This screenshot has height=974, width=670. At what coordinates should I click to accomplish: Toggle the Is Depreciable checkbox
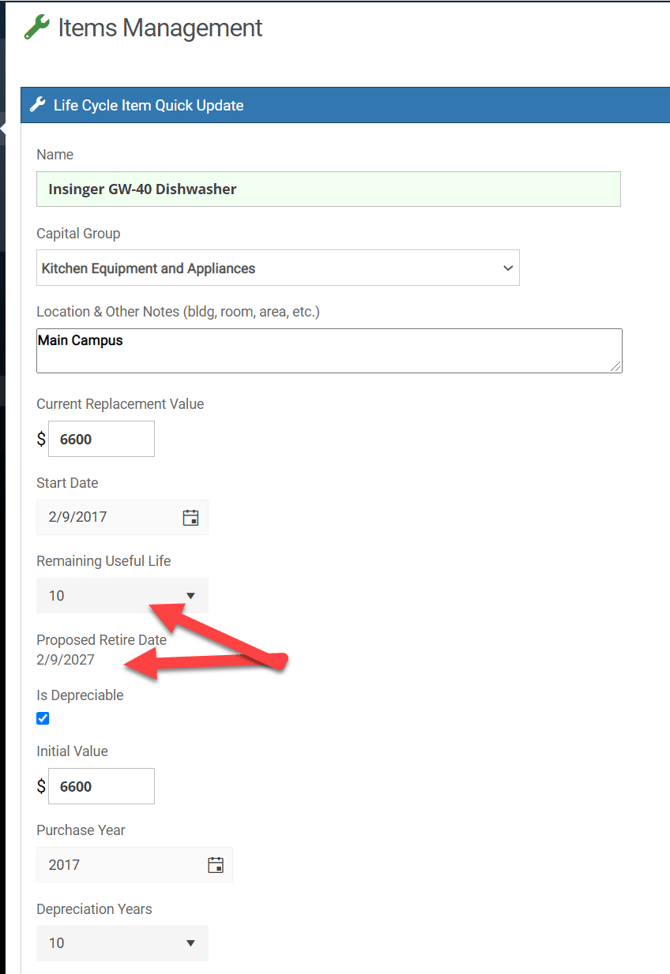click(43, 718)
